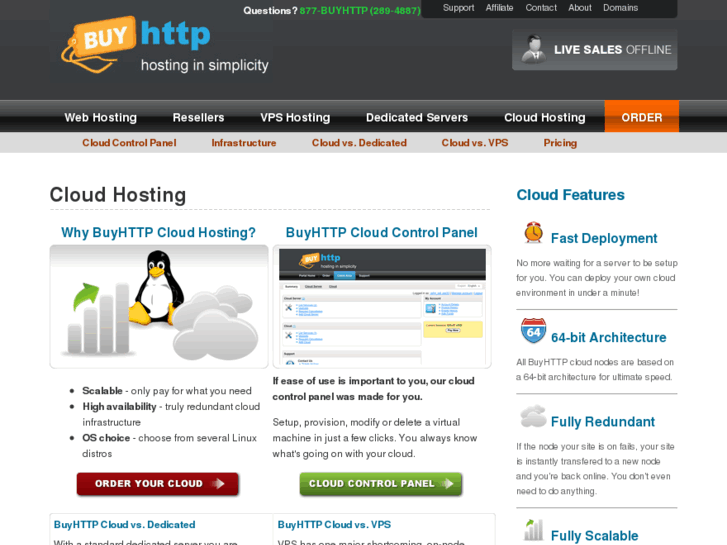Click the red ORDER YOUR CLOUD button
This screenshot has height=545, width=727.
[158, 484]
